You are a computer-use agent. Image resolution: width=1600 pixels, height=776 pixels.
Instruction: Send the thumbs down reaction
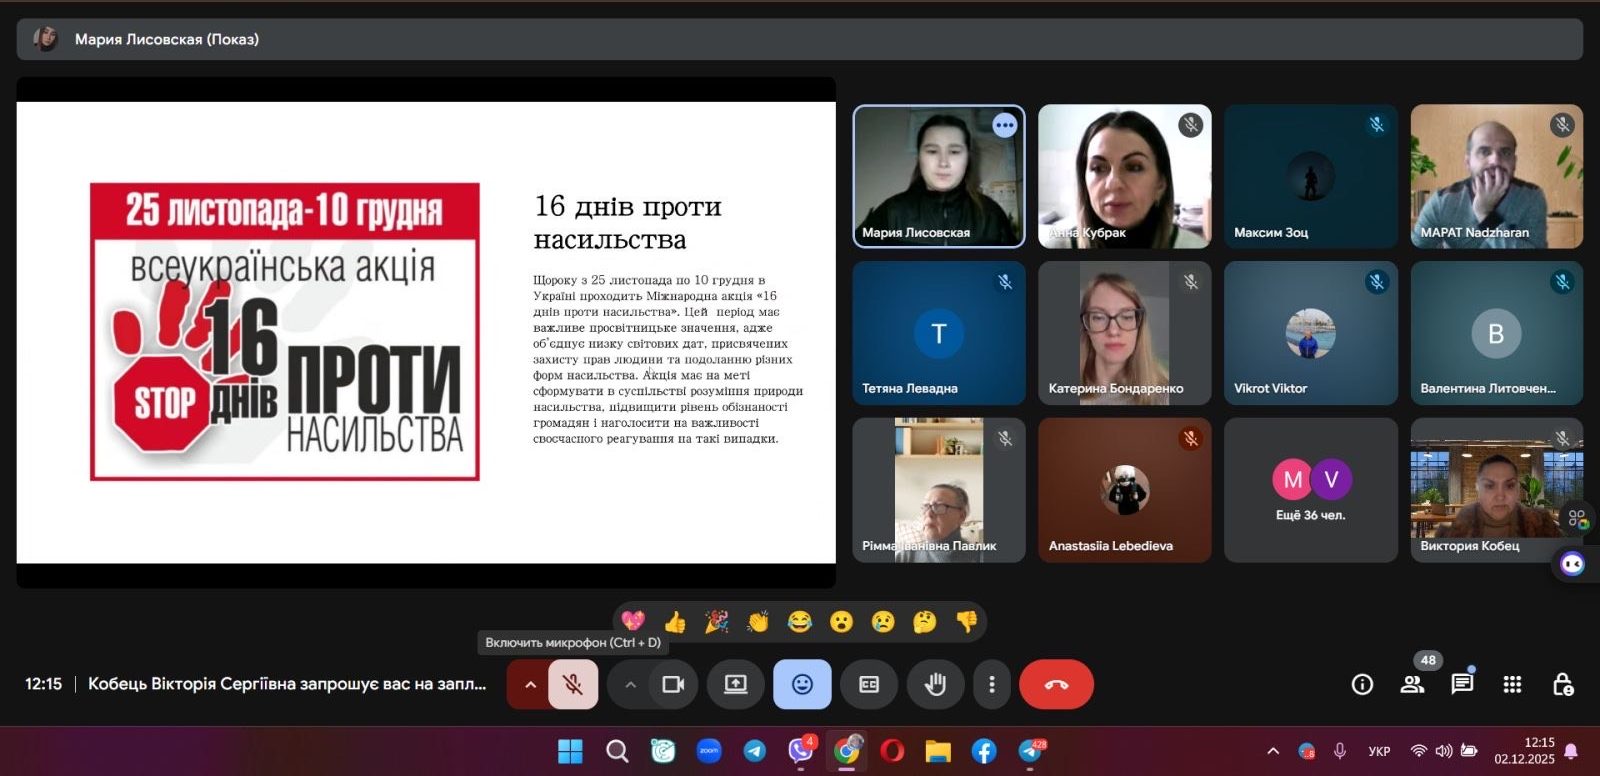tap(966, 622)
